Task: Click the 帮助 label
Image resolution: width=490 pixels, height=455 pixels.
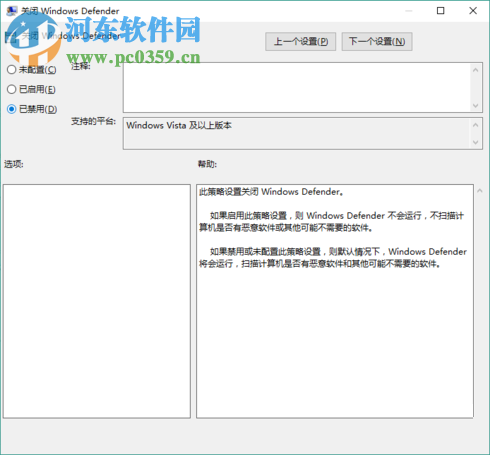Action: (x=207, y=164)
